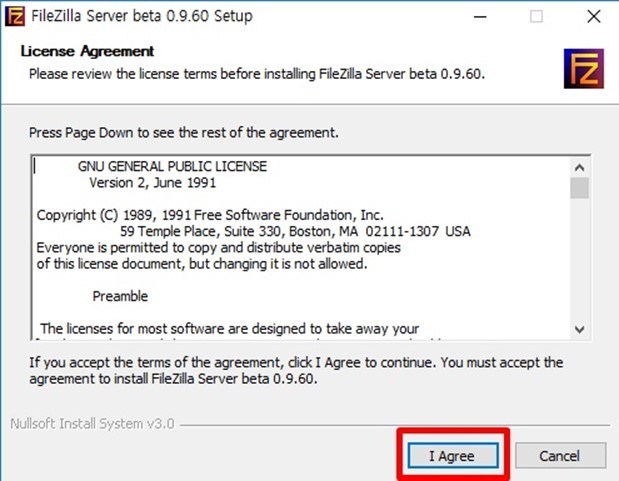Click 'Press Page Down to see the rest' text
The width and height of the screenshot is (619, 481).
pyautogui.click(x=184, y=133)
